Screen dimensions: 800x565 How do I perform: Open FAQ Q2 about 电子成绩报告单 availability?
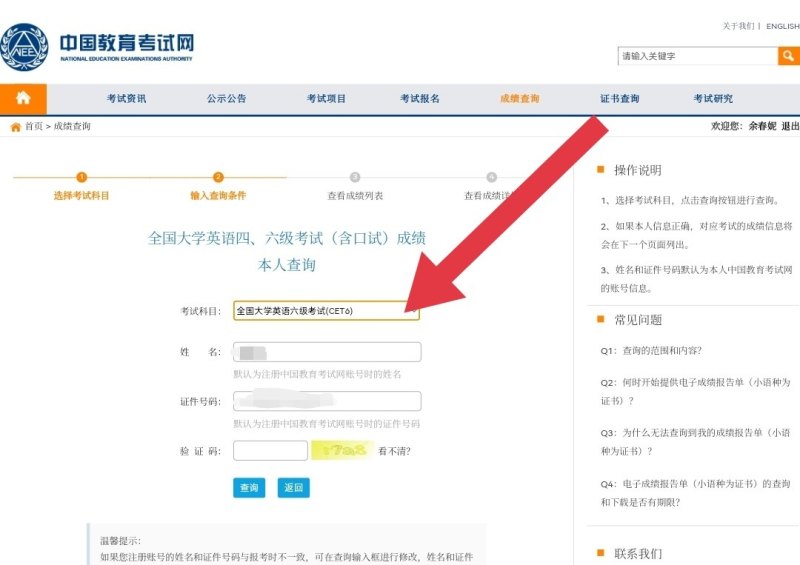point(695,391)
